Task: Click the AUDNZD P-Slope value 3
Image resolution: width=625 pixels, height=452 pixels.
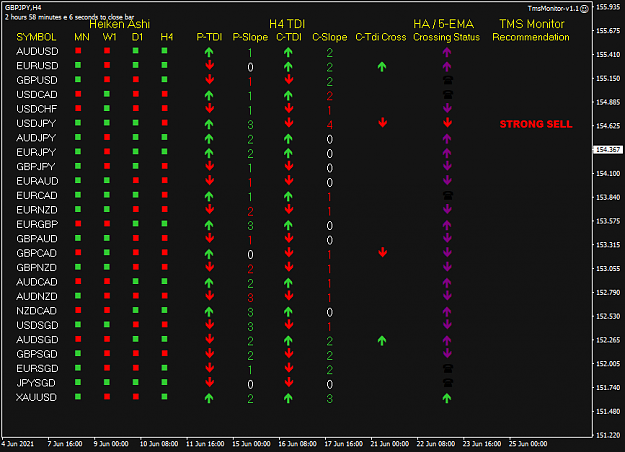Action: (x=250, y=298)
